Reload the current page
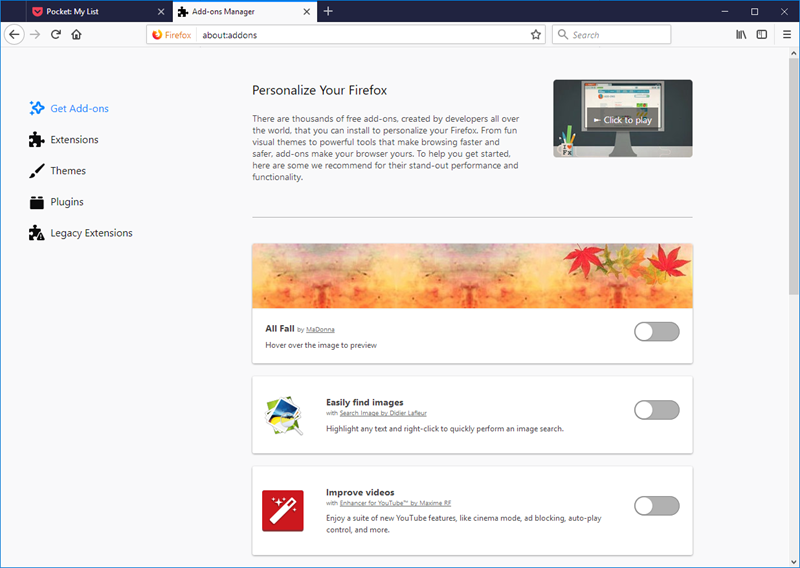Screen dimensions: 800x568 click(x=56, y=34)
